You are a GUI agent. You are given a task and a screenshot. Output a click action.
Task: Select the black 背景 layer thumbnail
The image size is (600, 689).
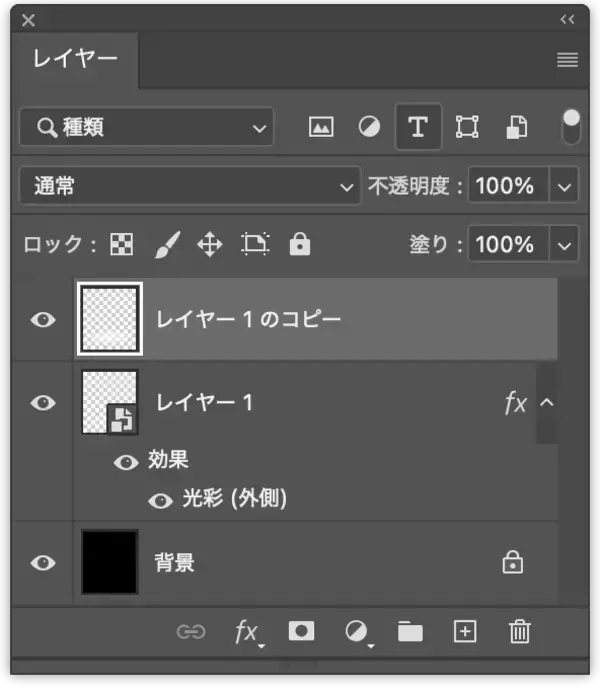click(109, 562)
